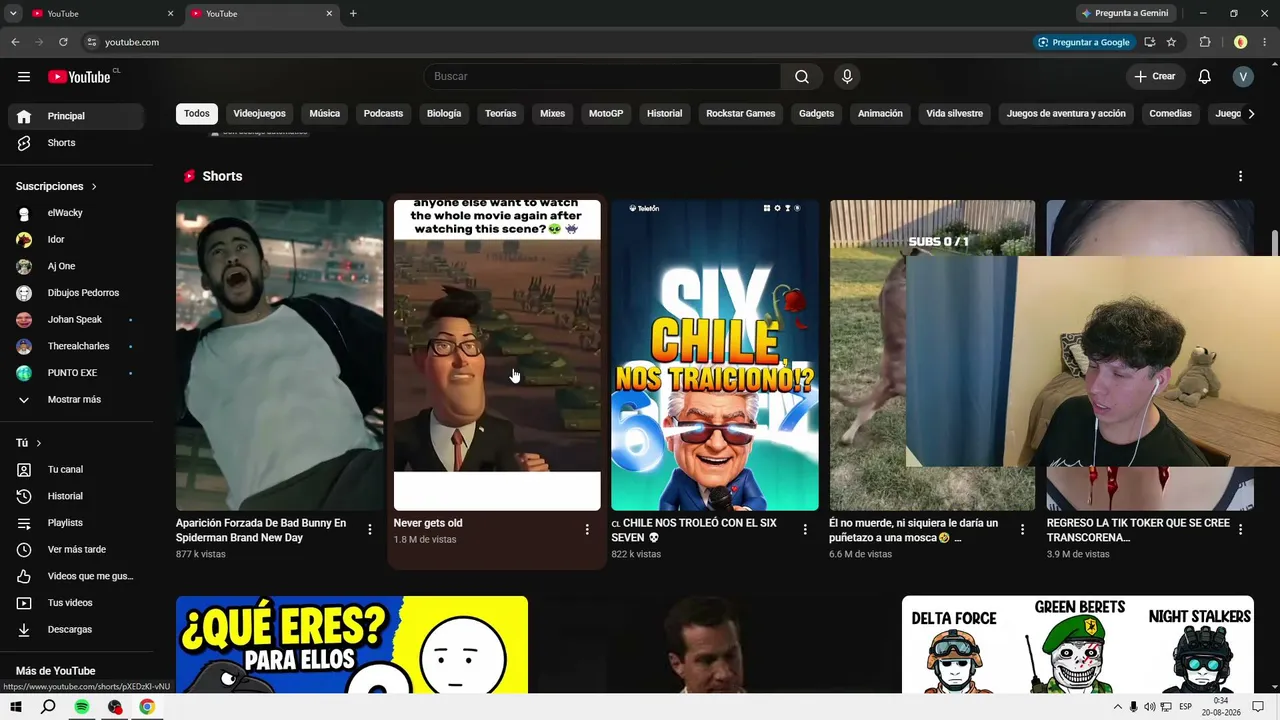Viewport: 1280px width, 720px height.
Task: Open Never gets old short title
Action: tap(428, 523)
